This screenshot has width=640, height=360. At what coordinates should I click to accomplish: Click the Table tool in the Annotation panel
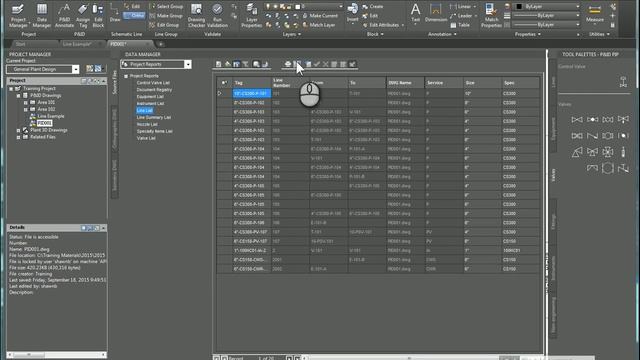[x=460, y=25]
